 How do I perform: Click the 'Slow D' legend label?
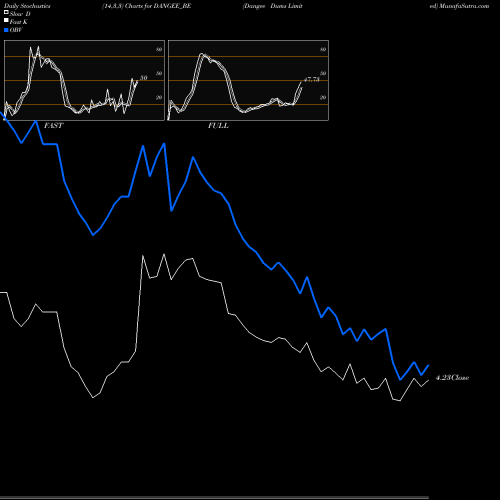pos(20,14)
